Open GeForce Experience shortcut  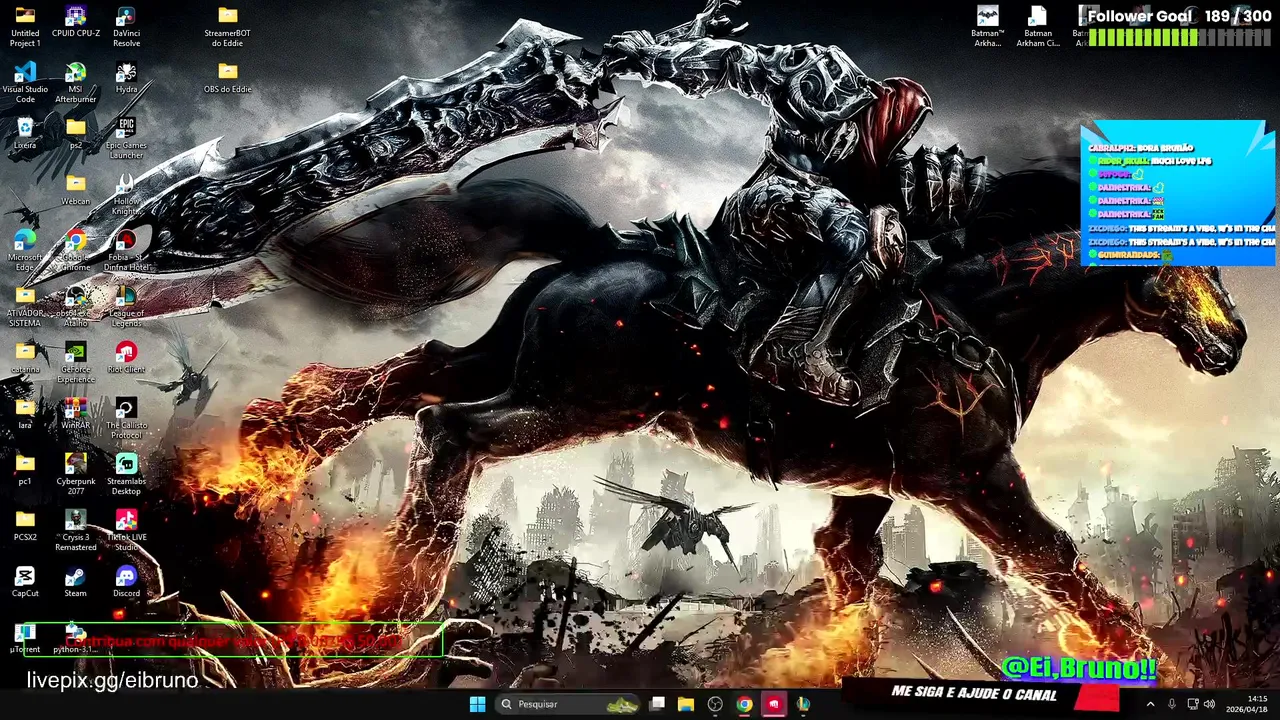tap(76, 362)
